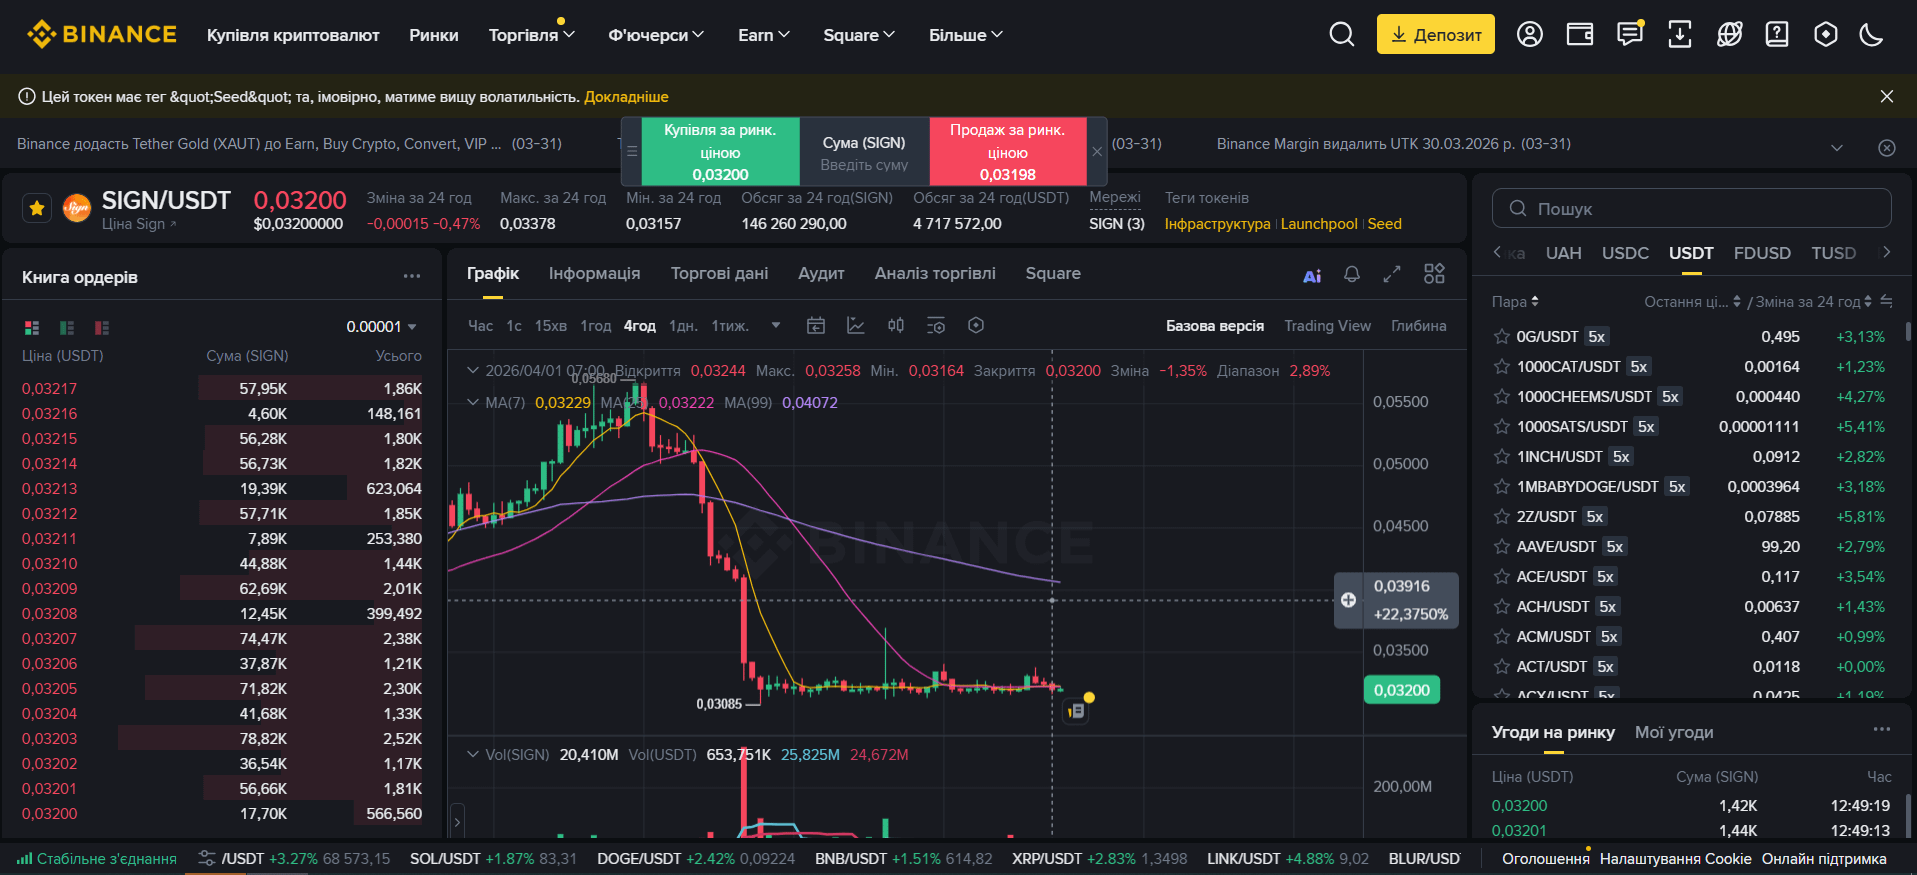Open the AI chart assistant icon
The image size is (1917, 875).
pos(1312,276)
